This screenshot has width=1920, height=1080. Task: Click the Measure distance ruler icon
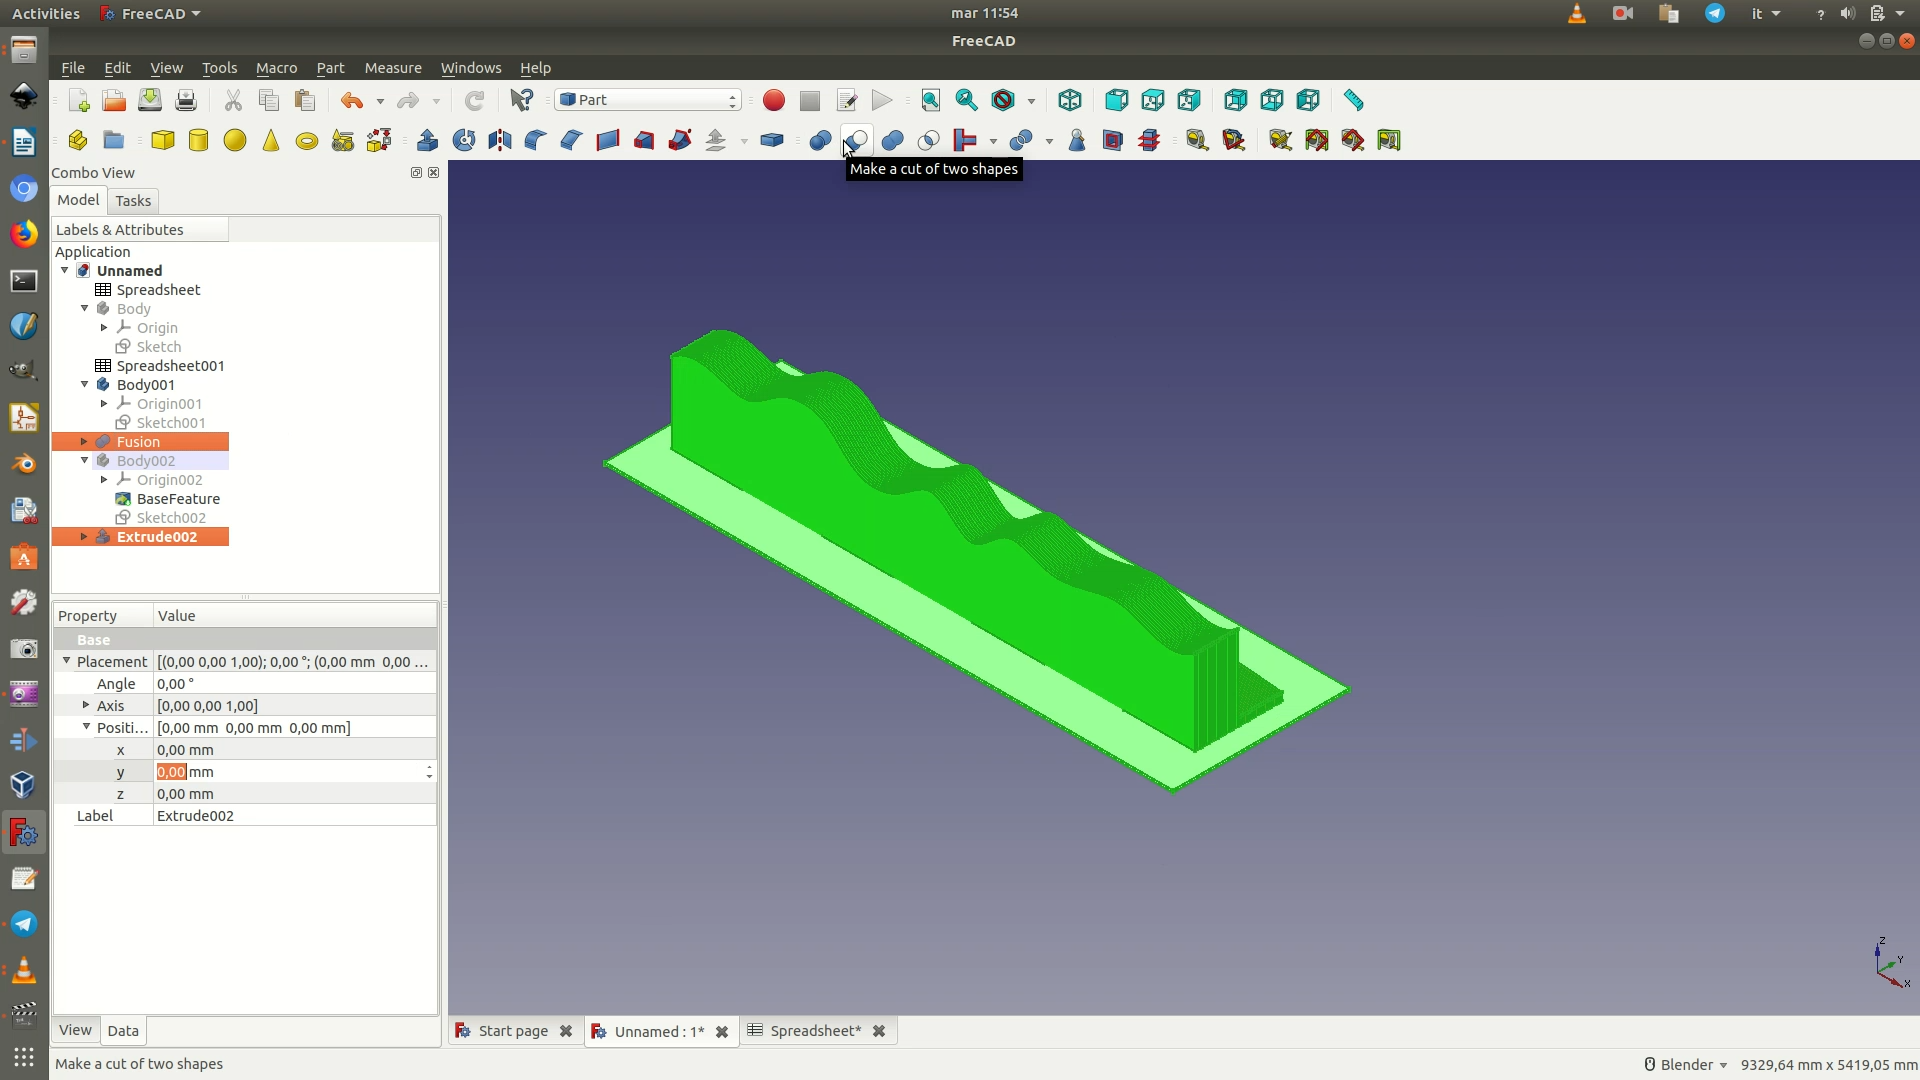pyautogui.click(x=1354, y=101)
